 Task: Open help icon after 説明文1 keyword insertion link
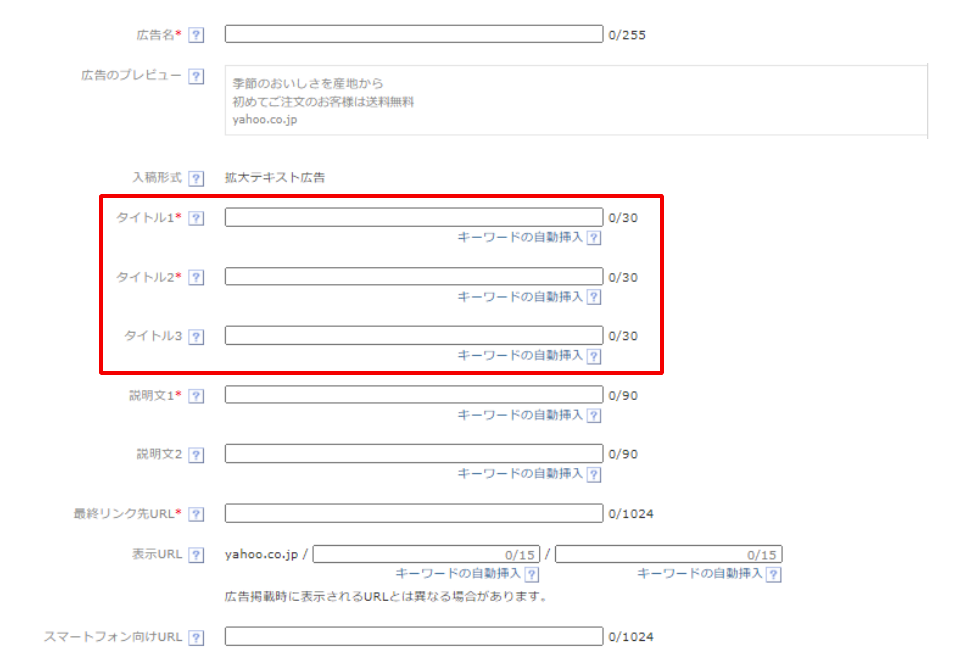pos(594,415)
